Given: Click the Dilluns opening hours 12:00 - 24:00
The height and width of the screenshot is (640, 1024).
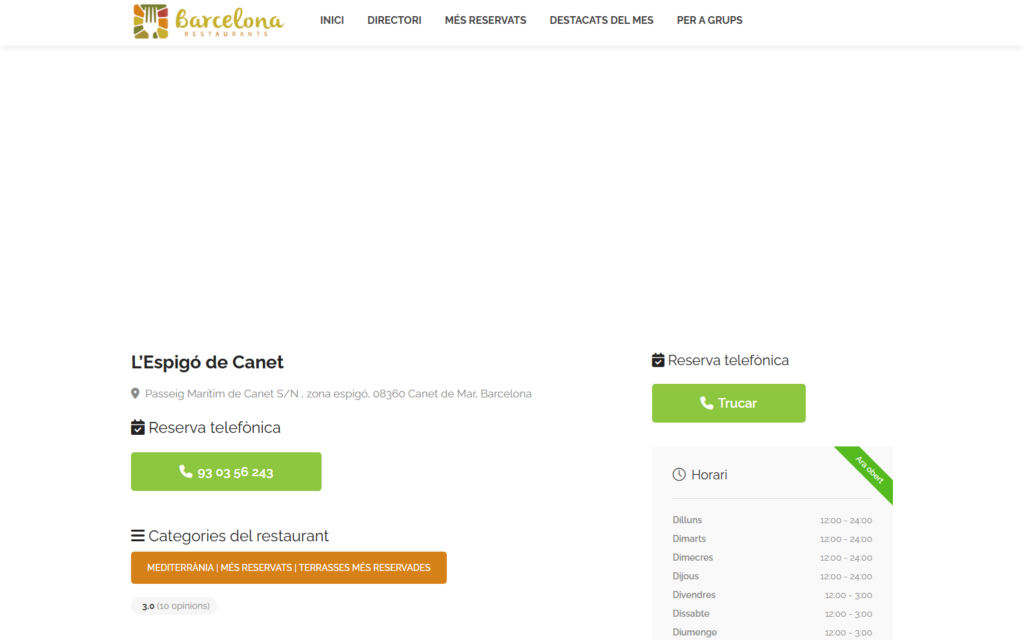Looking at the screenshot, I should pyautogui.click(x=846, y=520).
